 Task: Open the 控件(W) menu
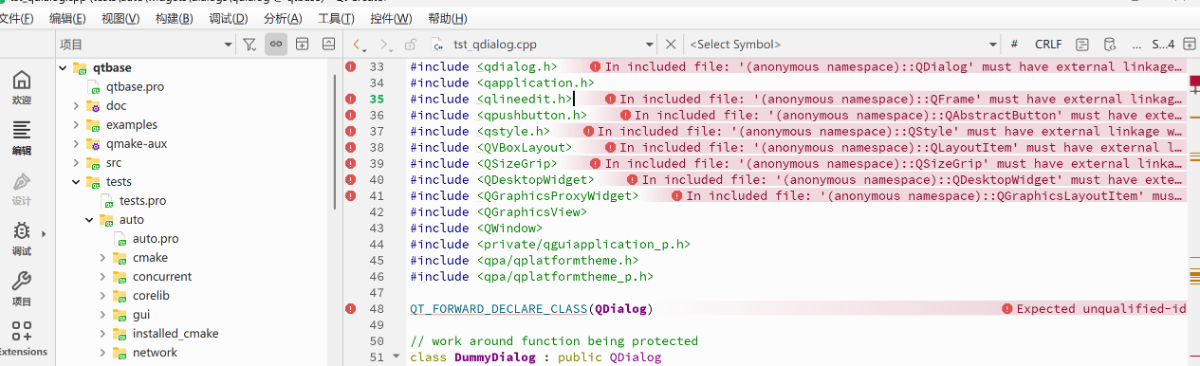point(391,19)
